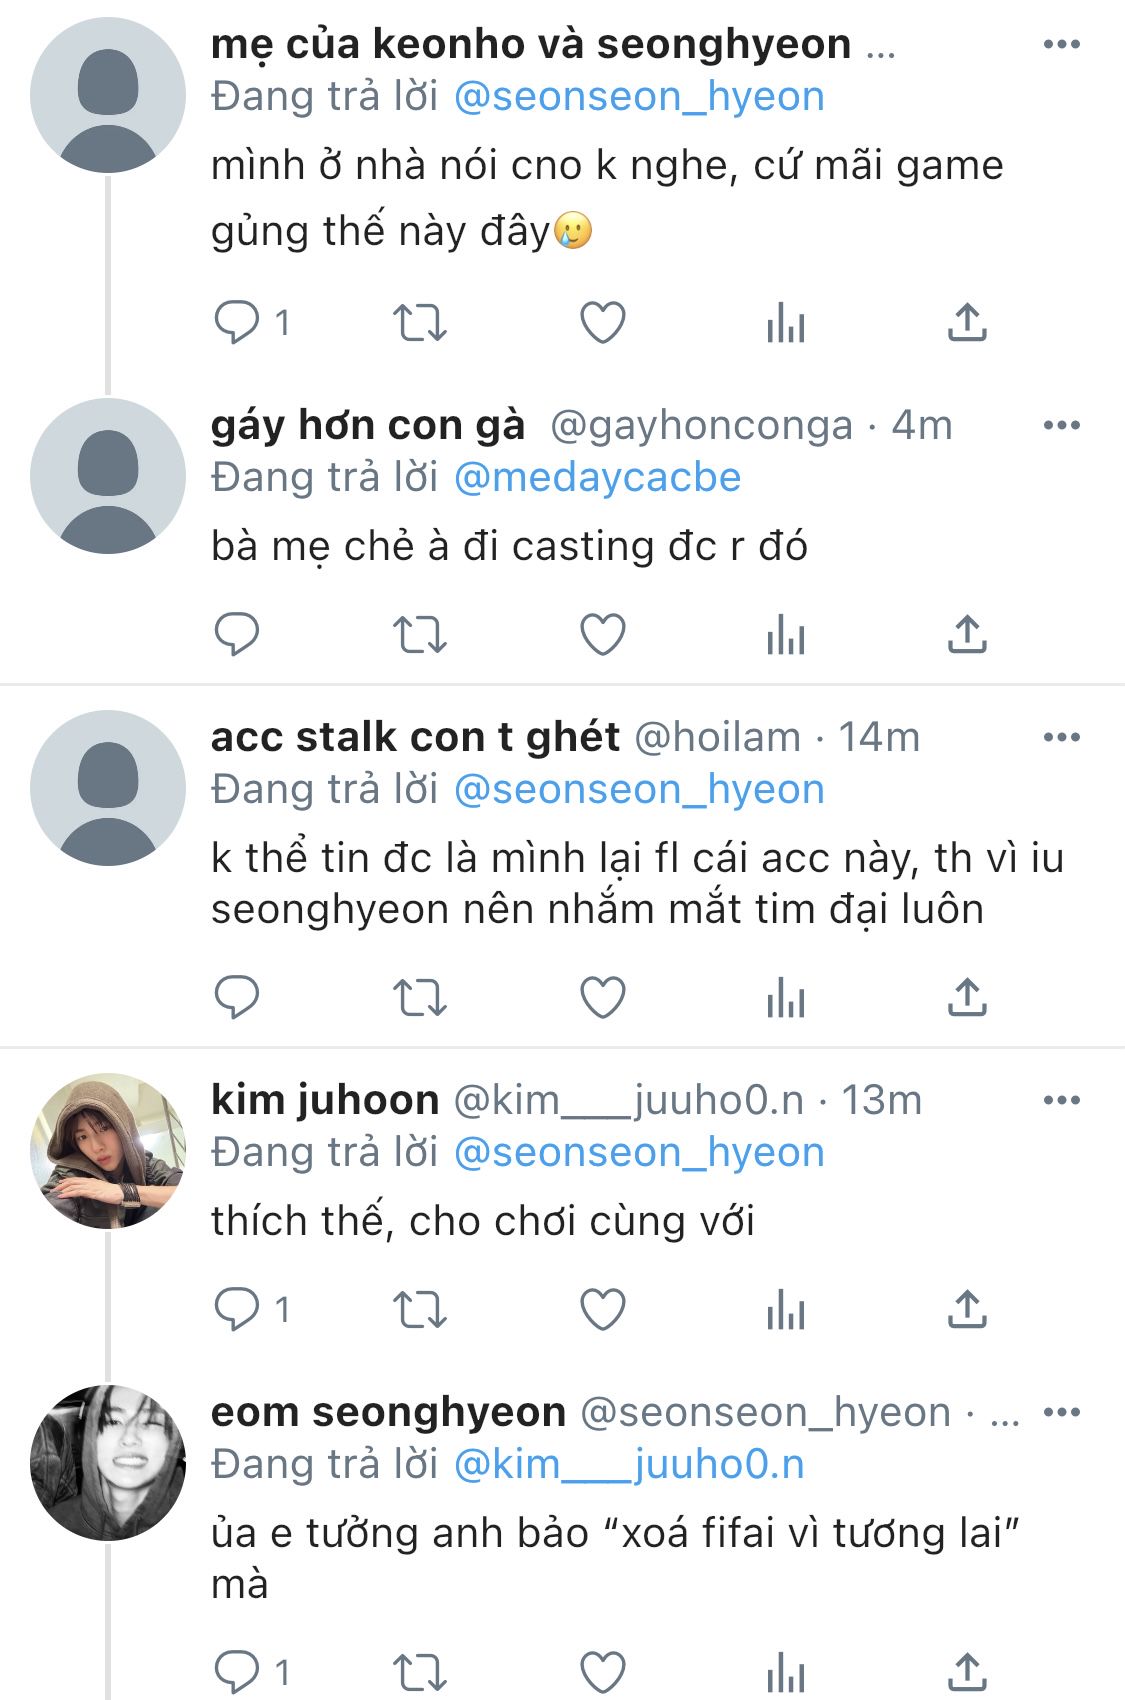This screenshot has width=1125, height=1700.
Task: Expand the more menu on kim juhoon's tweet
Action: coord(1061,1101)
